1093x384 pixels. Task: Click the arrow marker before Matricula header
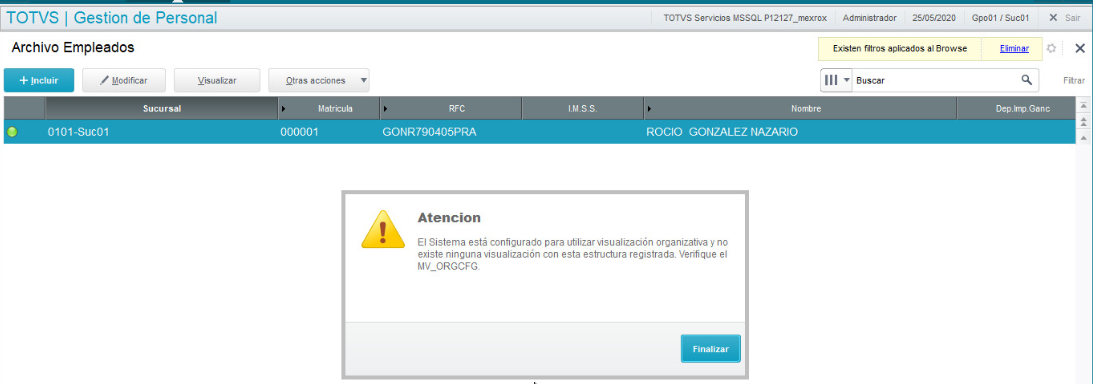(283, 109)
